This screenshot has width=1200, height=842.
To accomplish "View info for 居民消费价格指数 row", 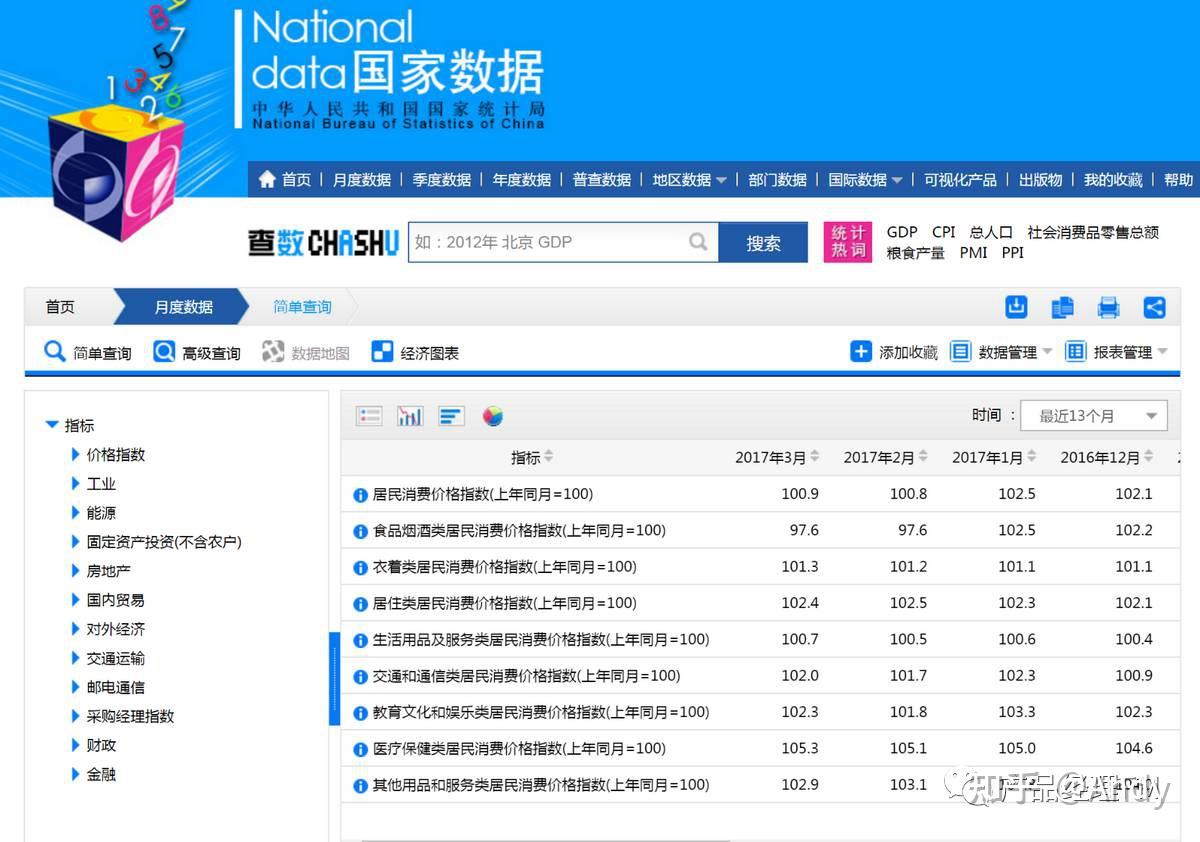I will pos(359,494).
